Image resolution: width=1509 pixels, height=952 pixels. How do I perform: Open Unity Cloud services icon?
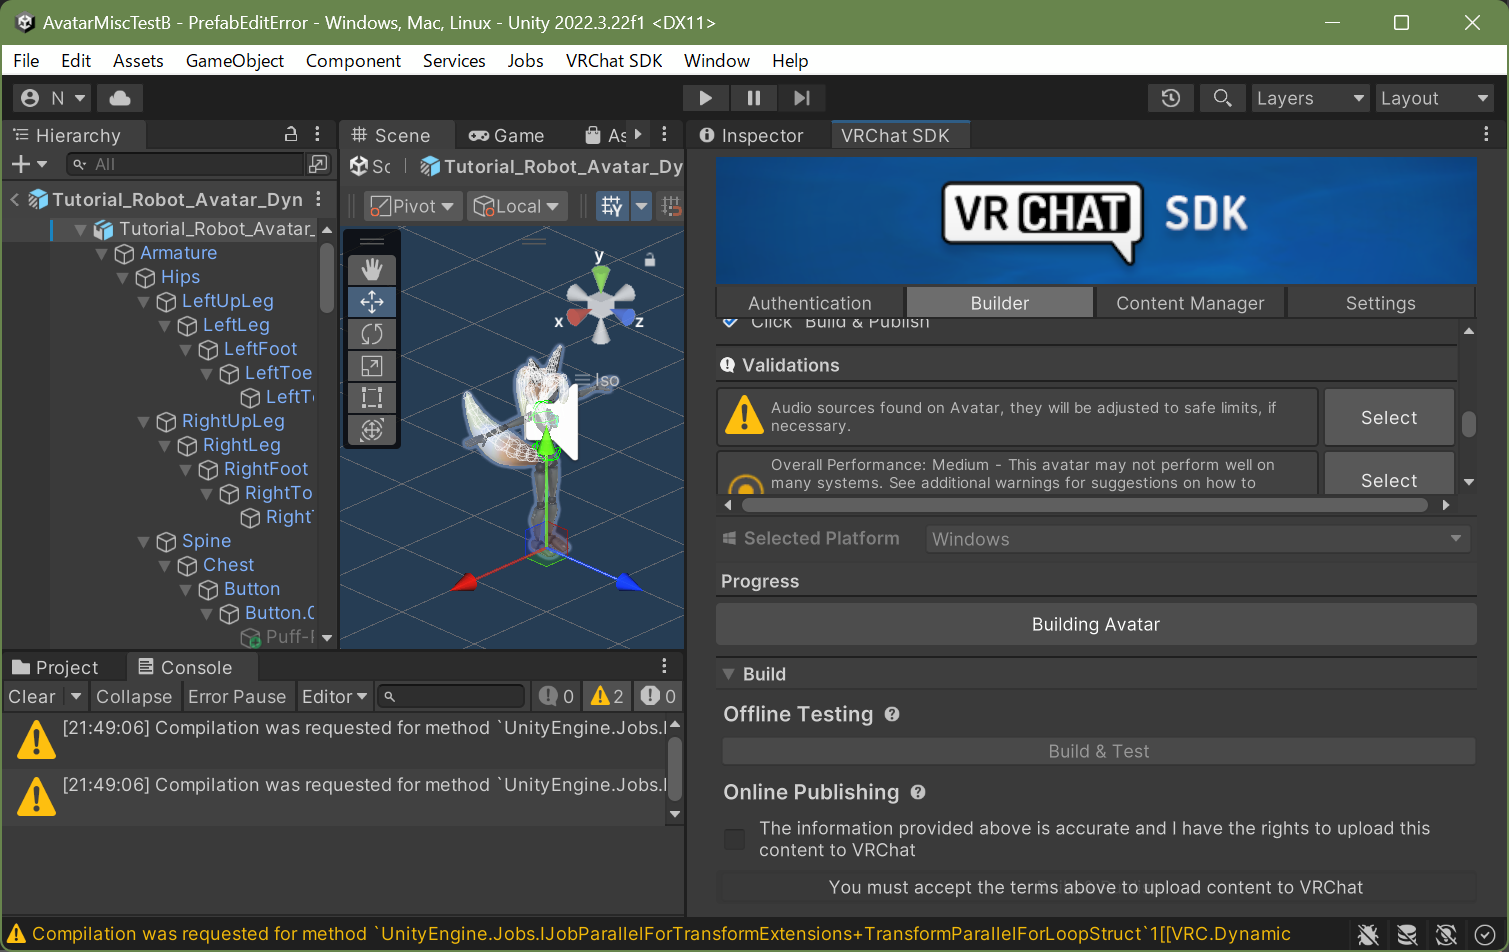pos(120,98)
